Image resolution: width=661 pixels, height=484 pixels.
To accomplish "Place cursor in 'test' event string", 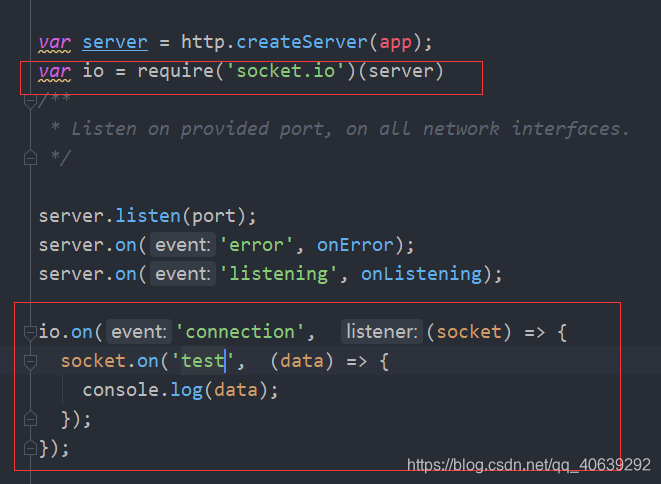I will click(203, 361).
